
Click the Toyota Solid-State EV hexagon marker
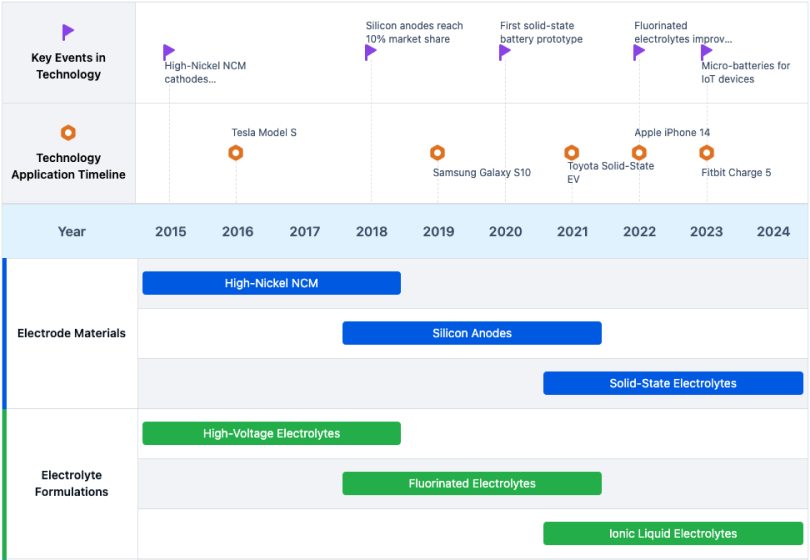pyautogui.click(x=572, y=153)
